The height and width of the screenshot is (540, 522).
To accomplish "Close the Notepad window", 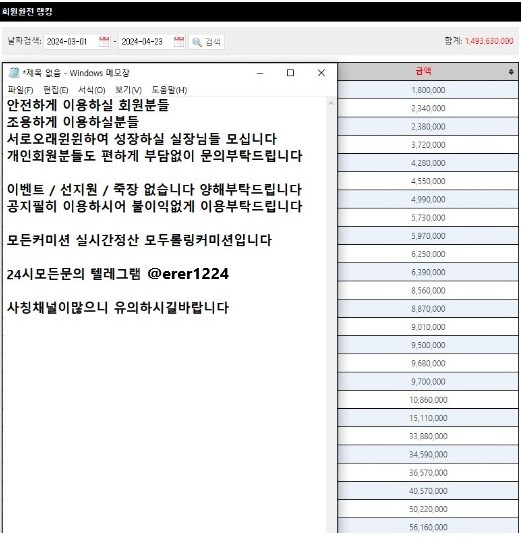I will pos(321,73).
